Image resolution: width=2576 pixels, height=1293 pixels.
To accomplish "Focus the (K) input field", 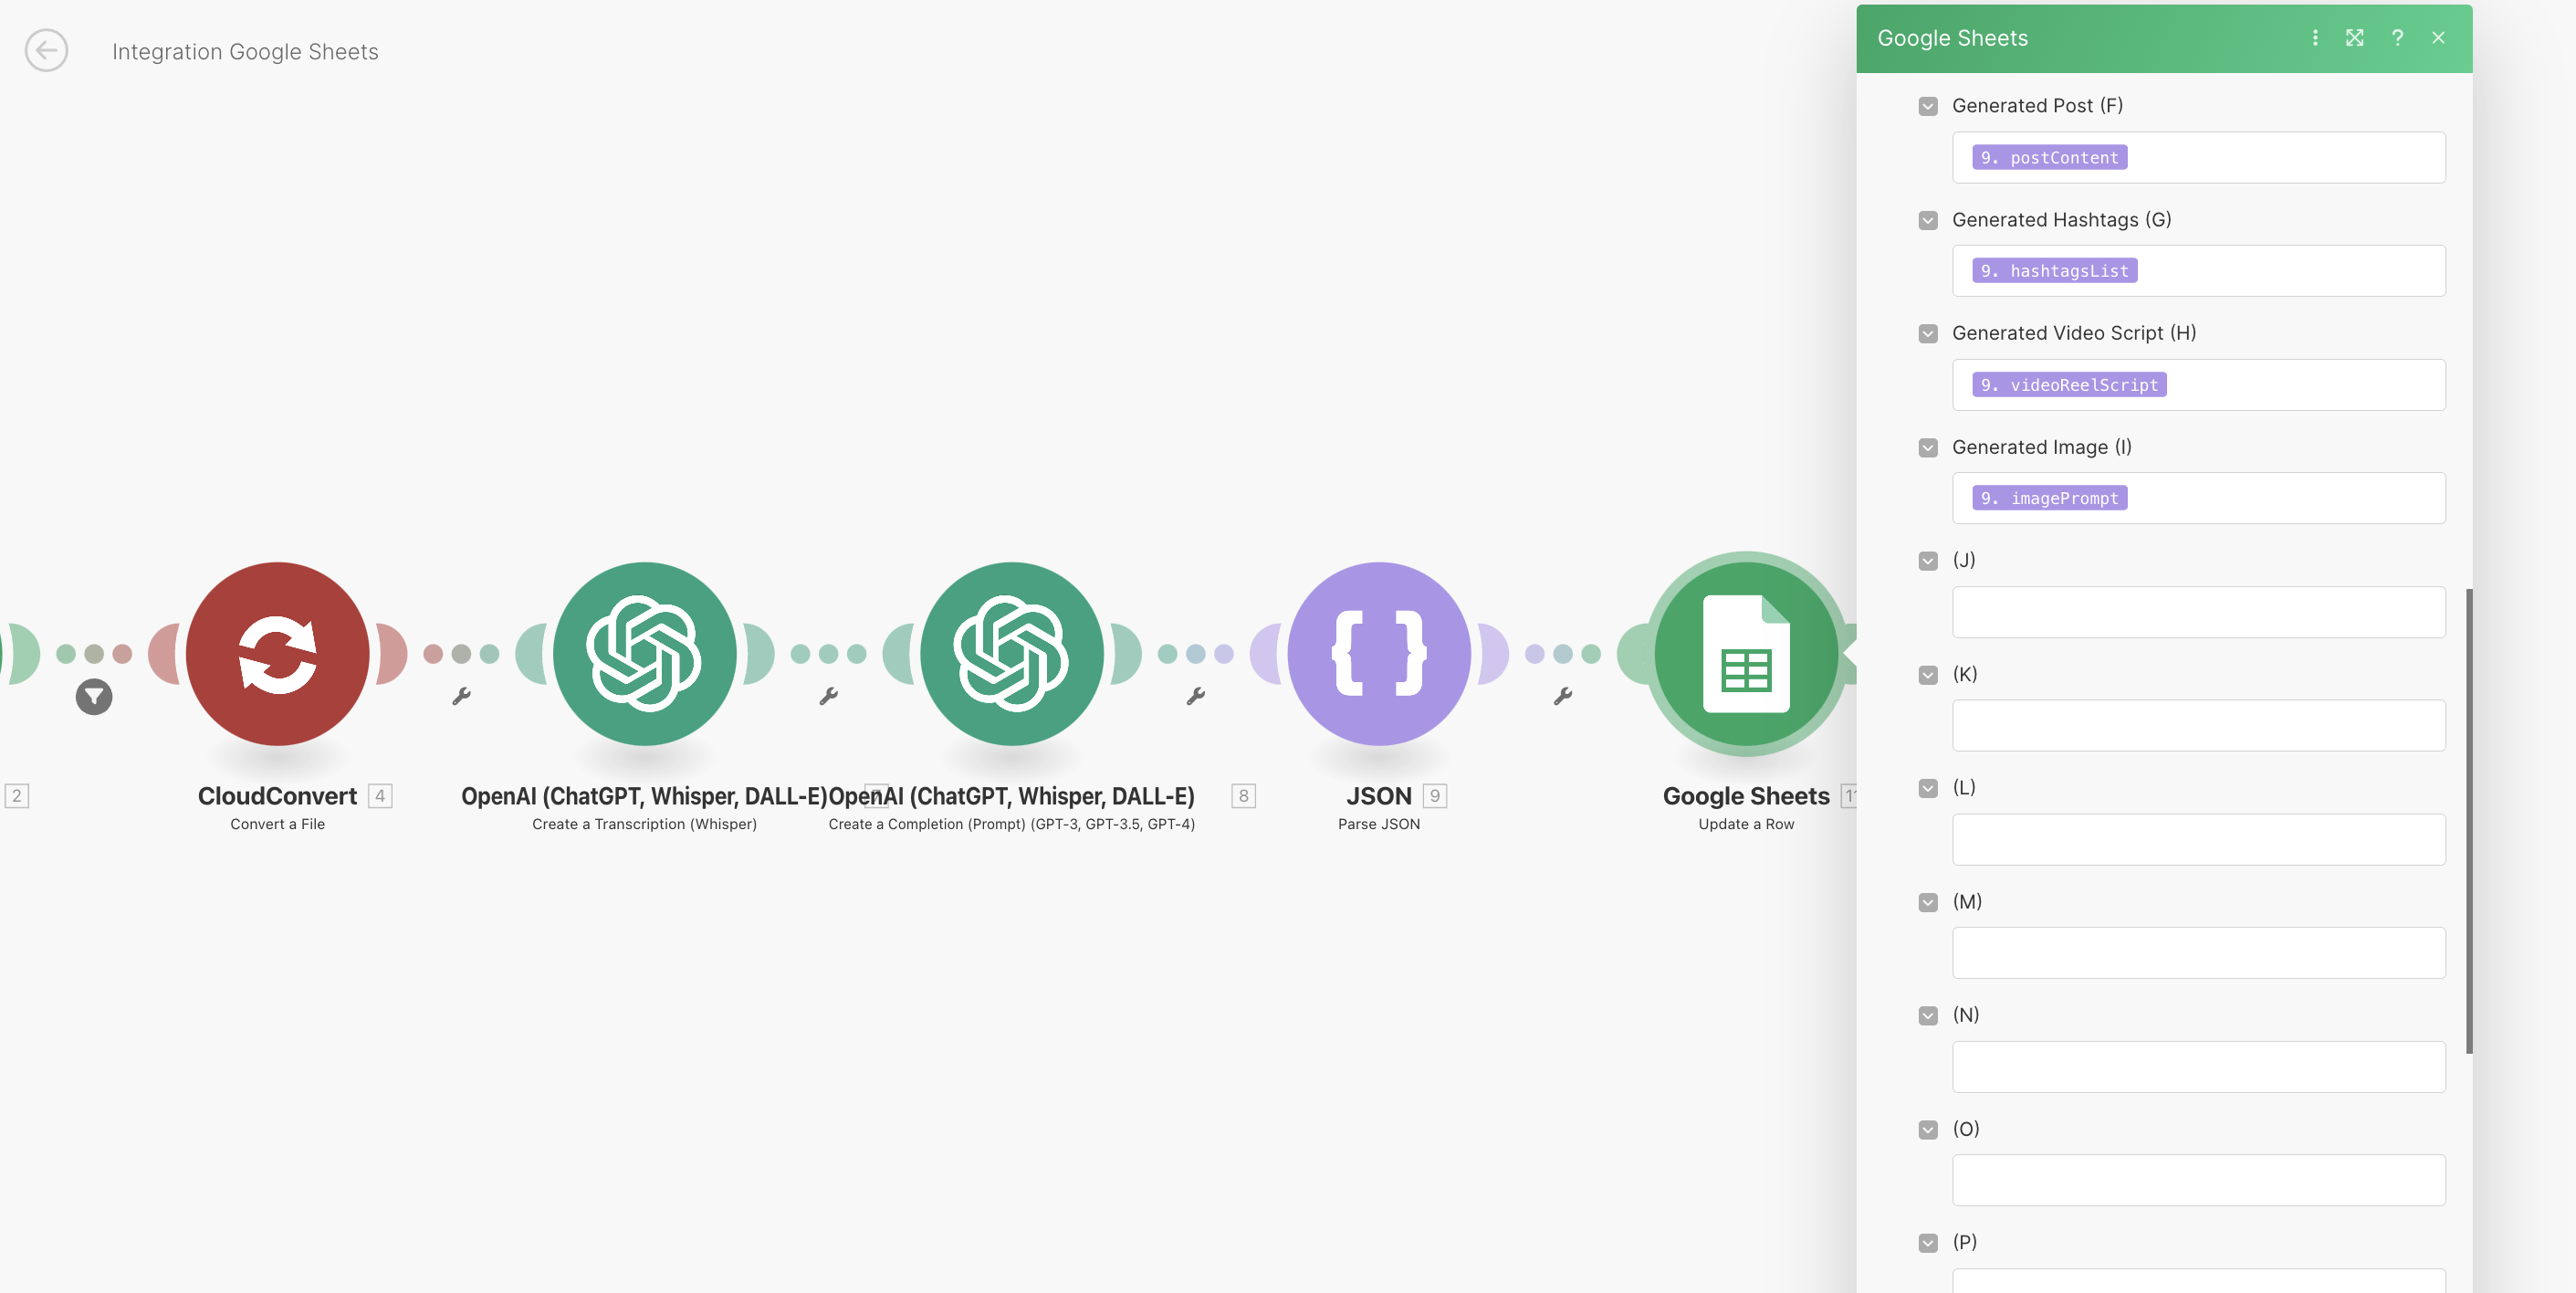I will 2198,725.
